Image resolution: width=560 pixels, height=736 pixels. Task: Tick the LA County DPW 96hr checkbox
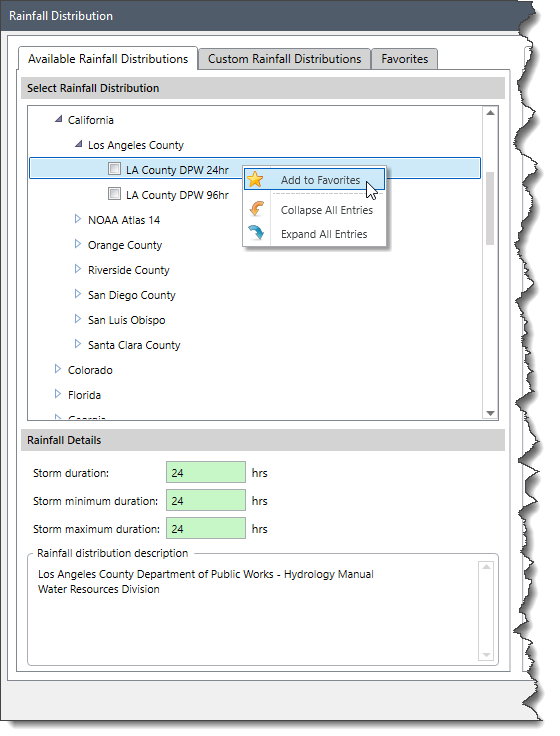pyautogui.click(x=114, y=193)
